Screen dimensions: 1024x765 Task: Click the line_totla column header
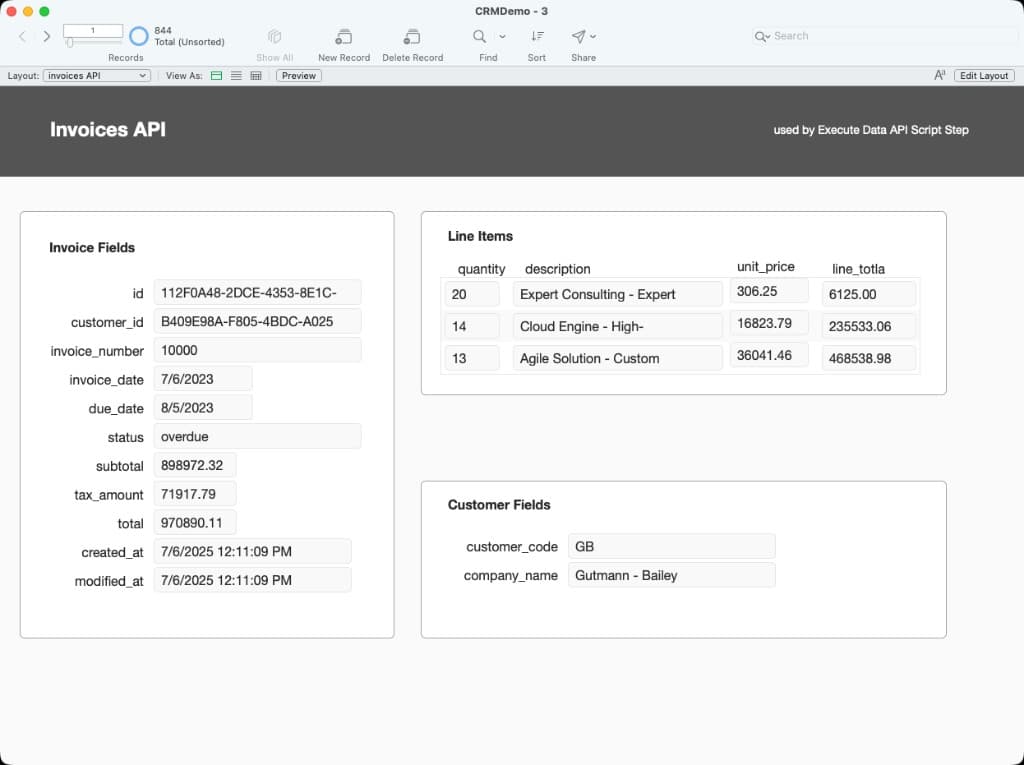(x=858, y=269)
